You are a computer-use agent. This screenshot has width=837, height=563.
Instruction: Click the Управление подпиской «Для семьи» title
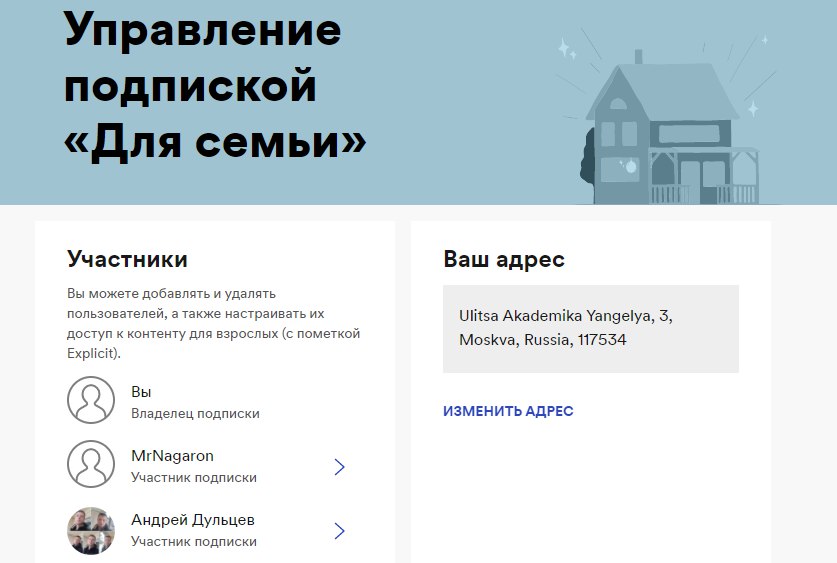(215, 85)
